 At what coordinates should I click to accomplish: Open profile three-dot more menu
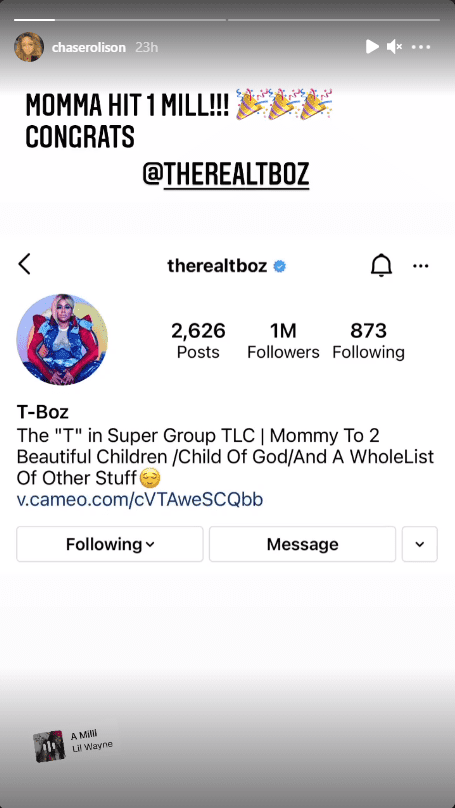[x=421, y=266]
